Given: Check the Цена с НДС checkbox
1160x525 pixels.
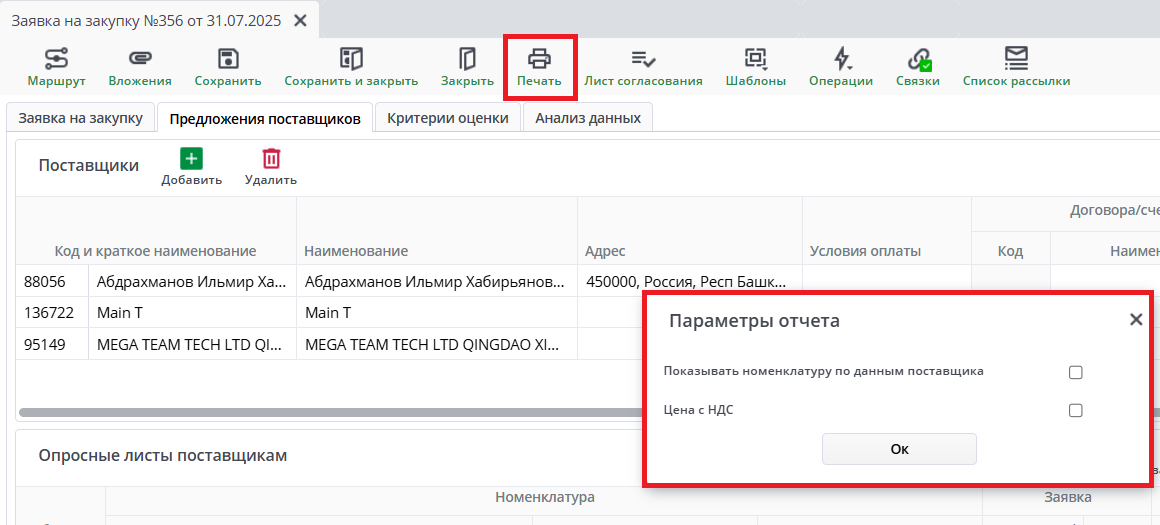Looking at the screenshot, I should tap(1076, 410).
